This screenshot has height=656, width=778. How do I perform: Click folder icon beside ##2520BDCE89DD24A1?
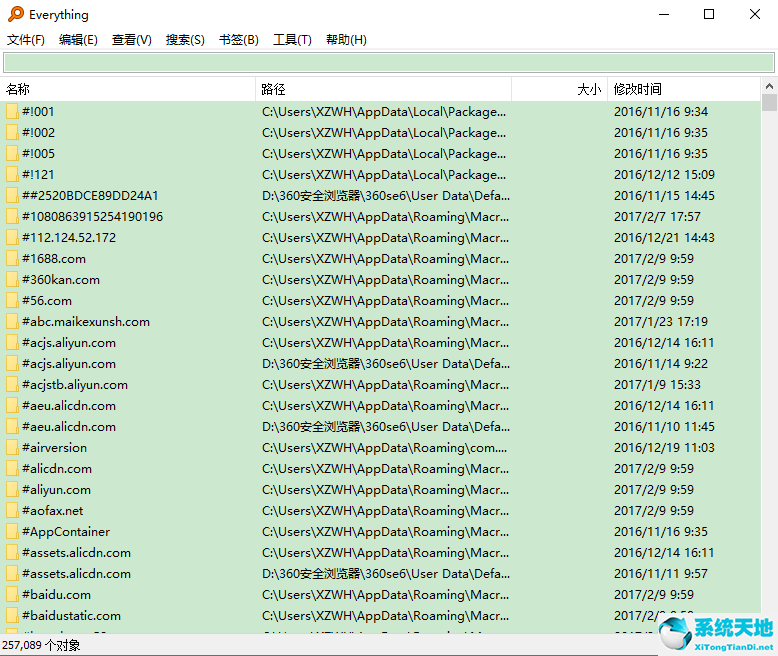point(12,195)
